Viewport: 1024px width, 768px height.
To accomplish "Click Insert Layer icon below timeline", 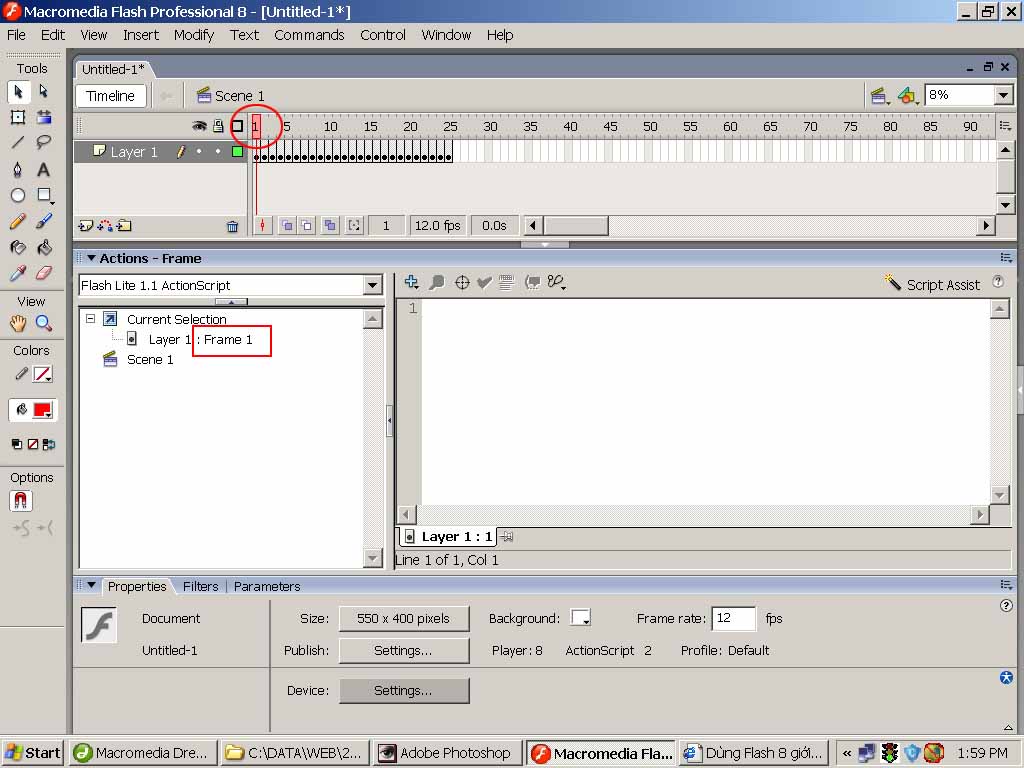I will click(x=86, y=226).
